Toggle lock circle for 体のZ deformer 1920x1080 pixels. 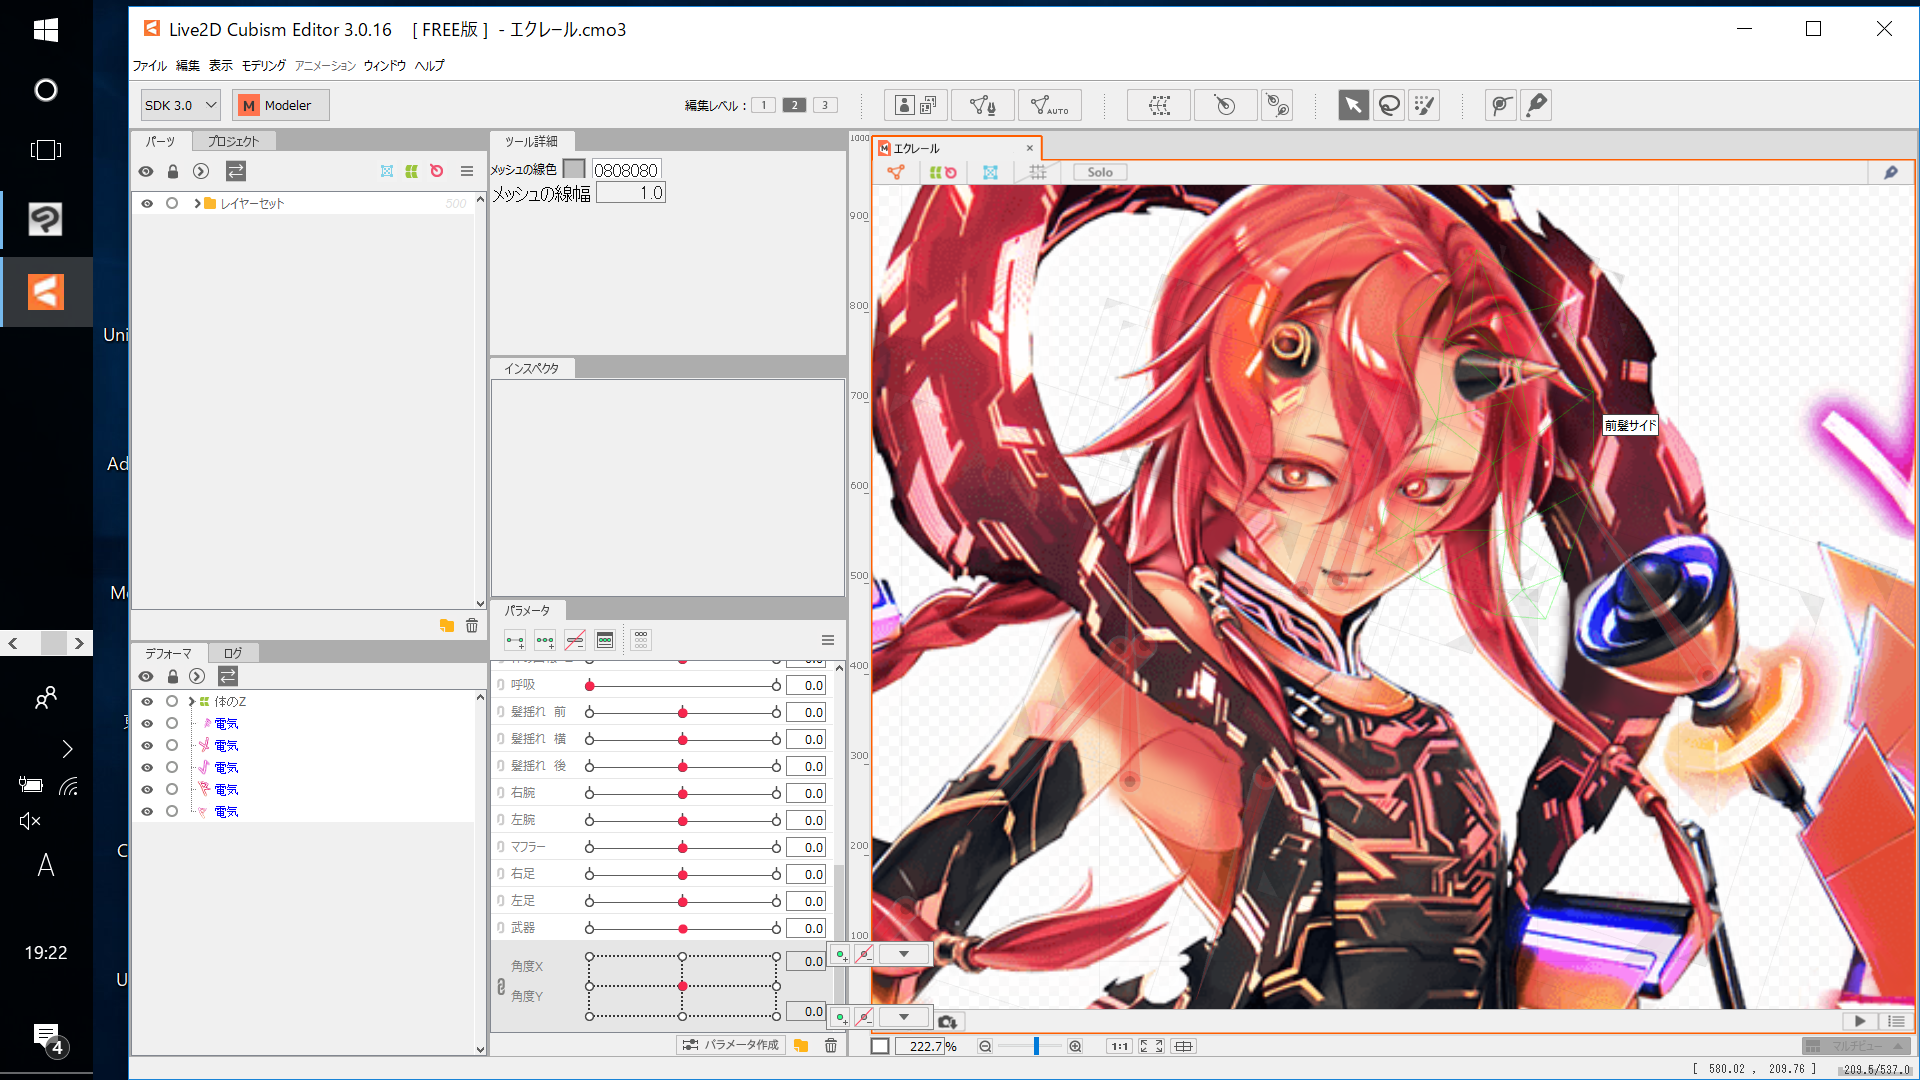click(x=172, y=702)
